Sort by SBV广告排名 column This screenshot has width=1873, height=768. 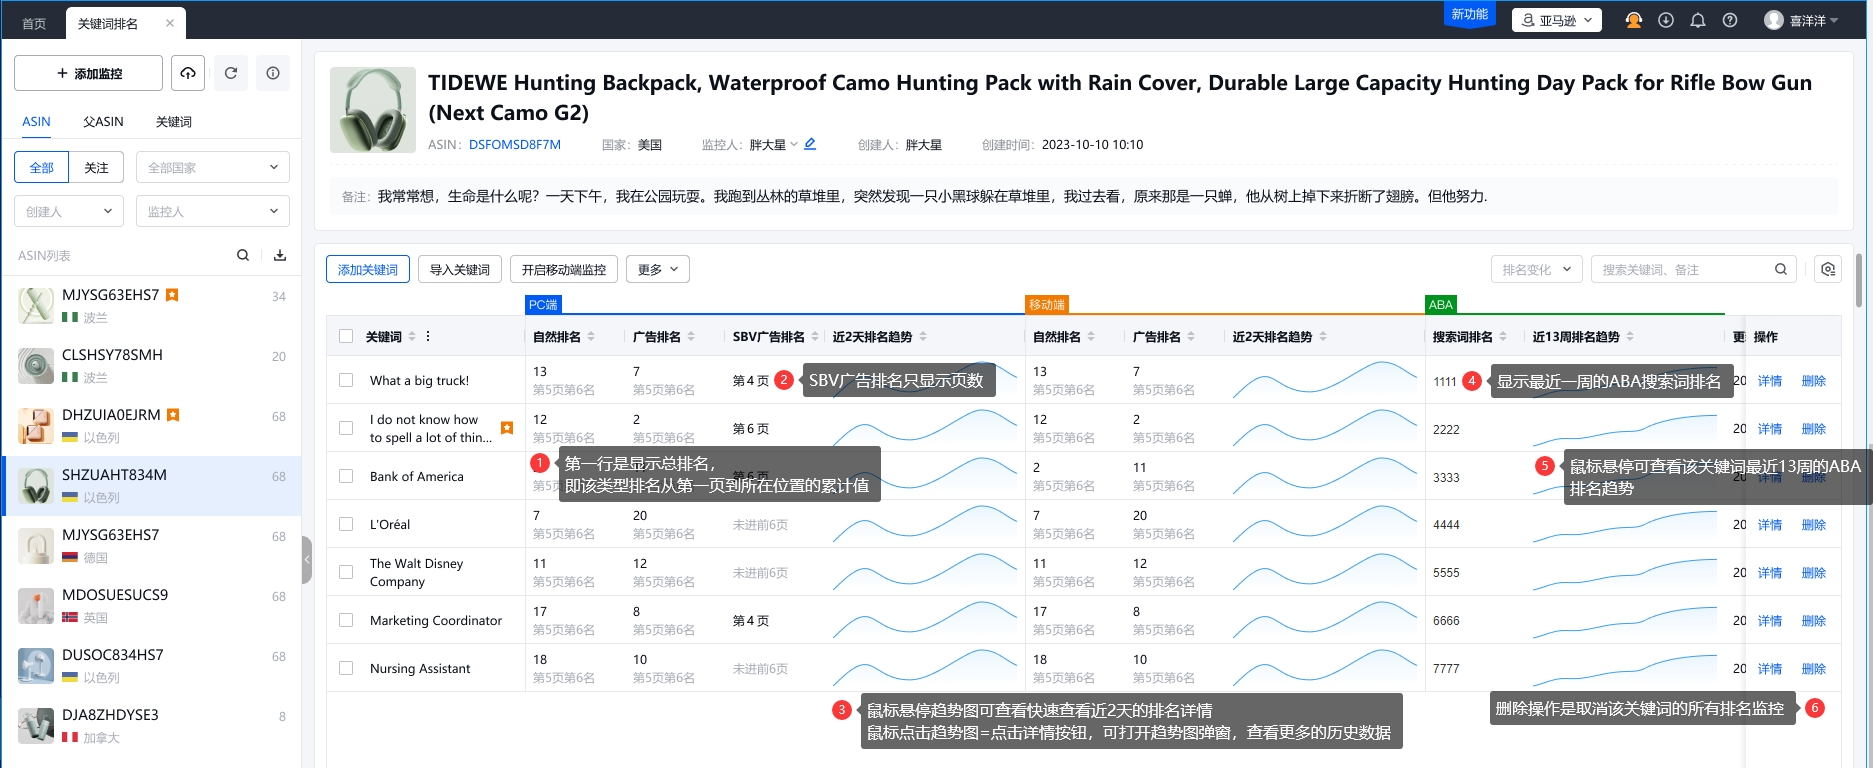(x=815, y=337)
